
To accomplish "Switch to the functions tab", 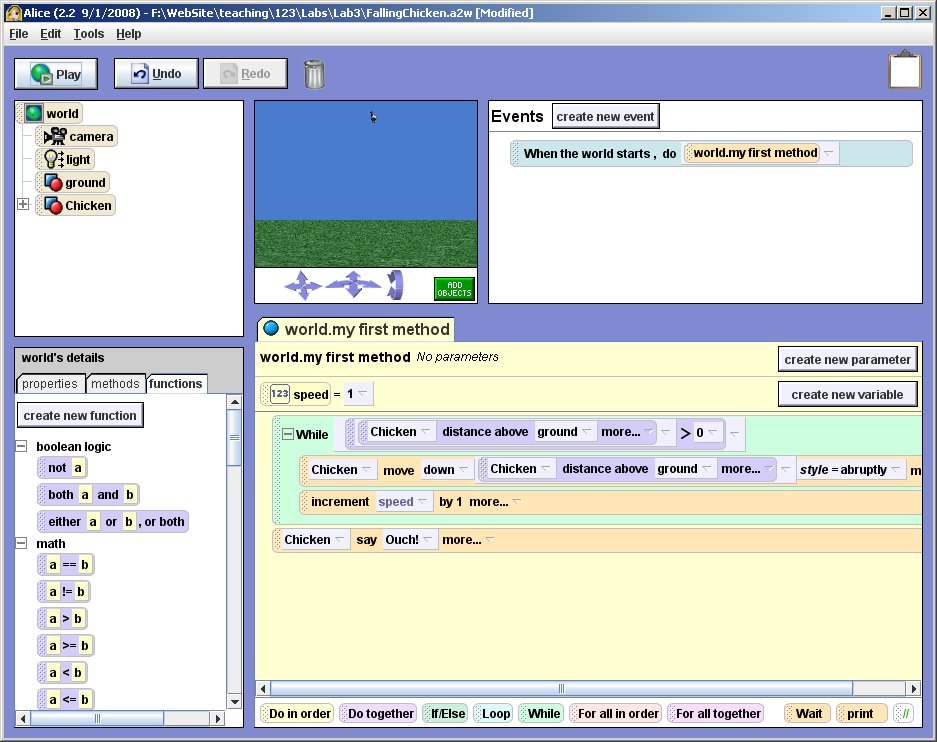I will 176,384.
